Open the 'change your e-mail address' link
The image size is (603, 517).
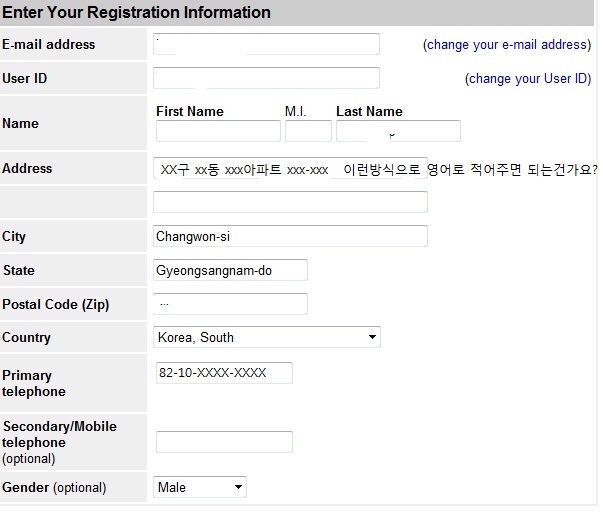[507, 45]
